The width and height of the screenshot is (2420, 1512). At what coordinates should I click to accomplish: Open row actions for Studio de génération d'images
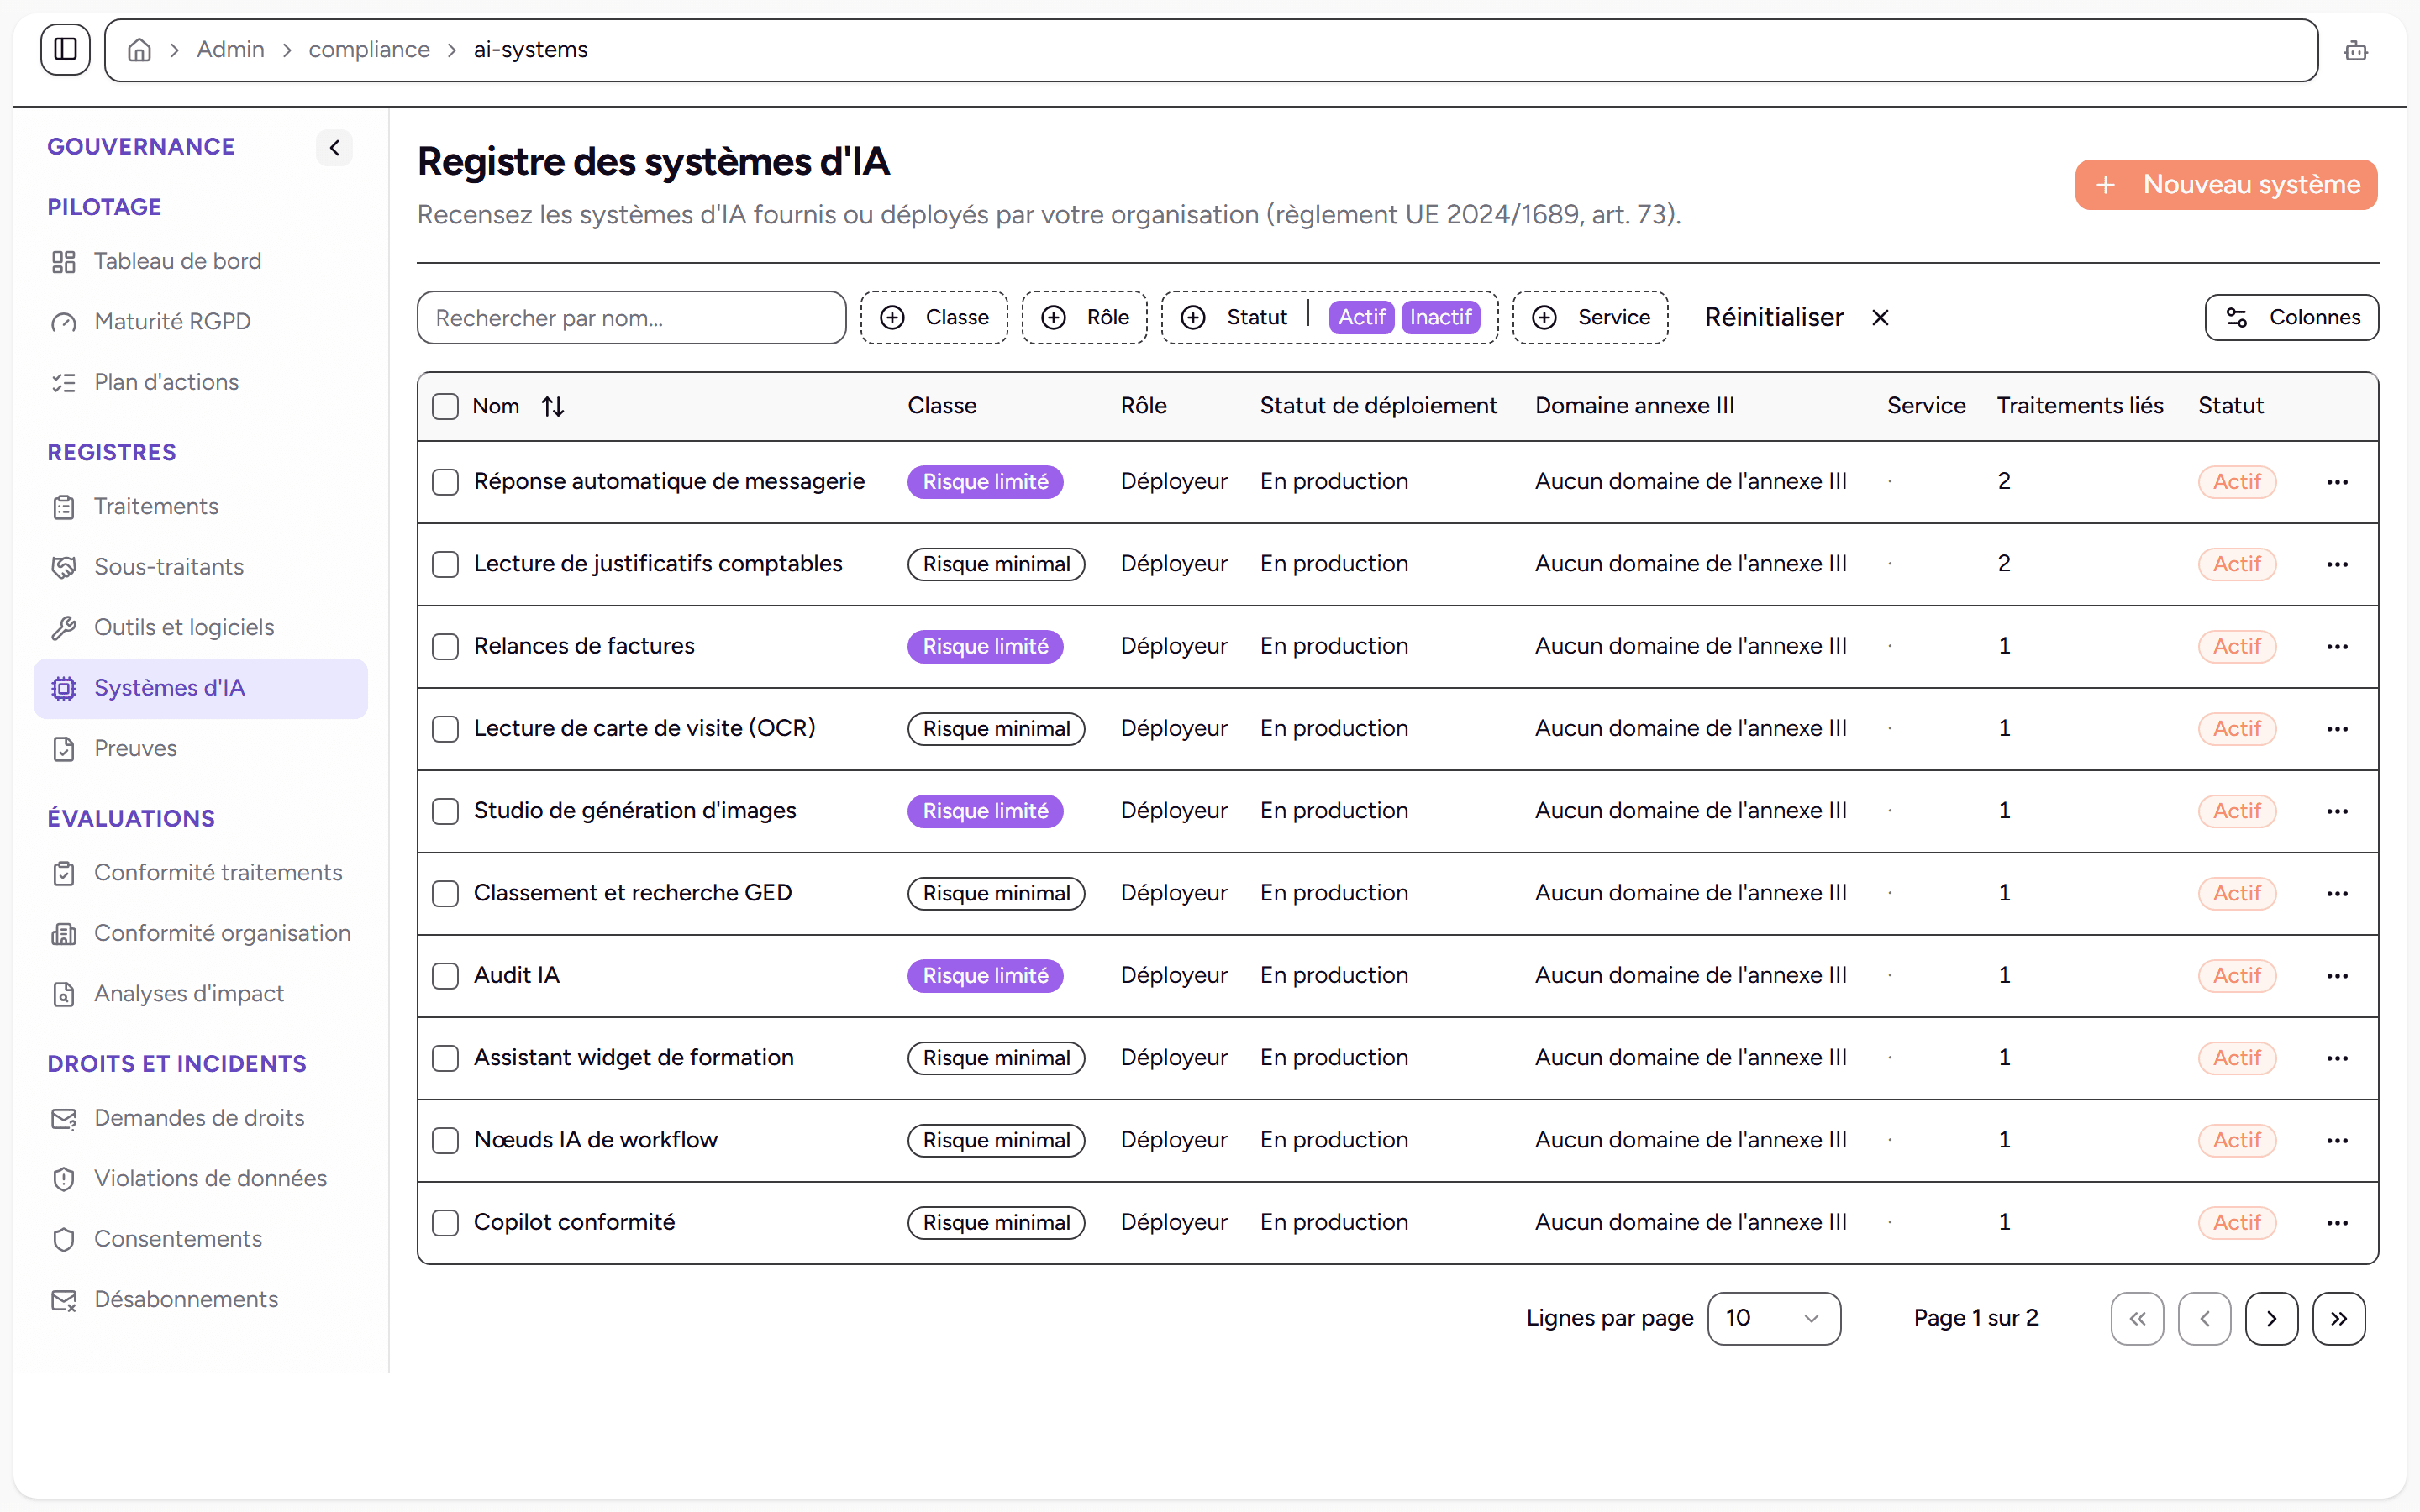coord(2337,811)
